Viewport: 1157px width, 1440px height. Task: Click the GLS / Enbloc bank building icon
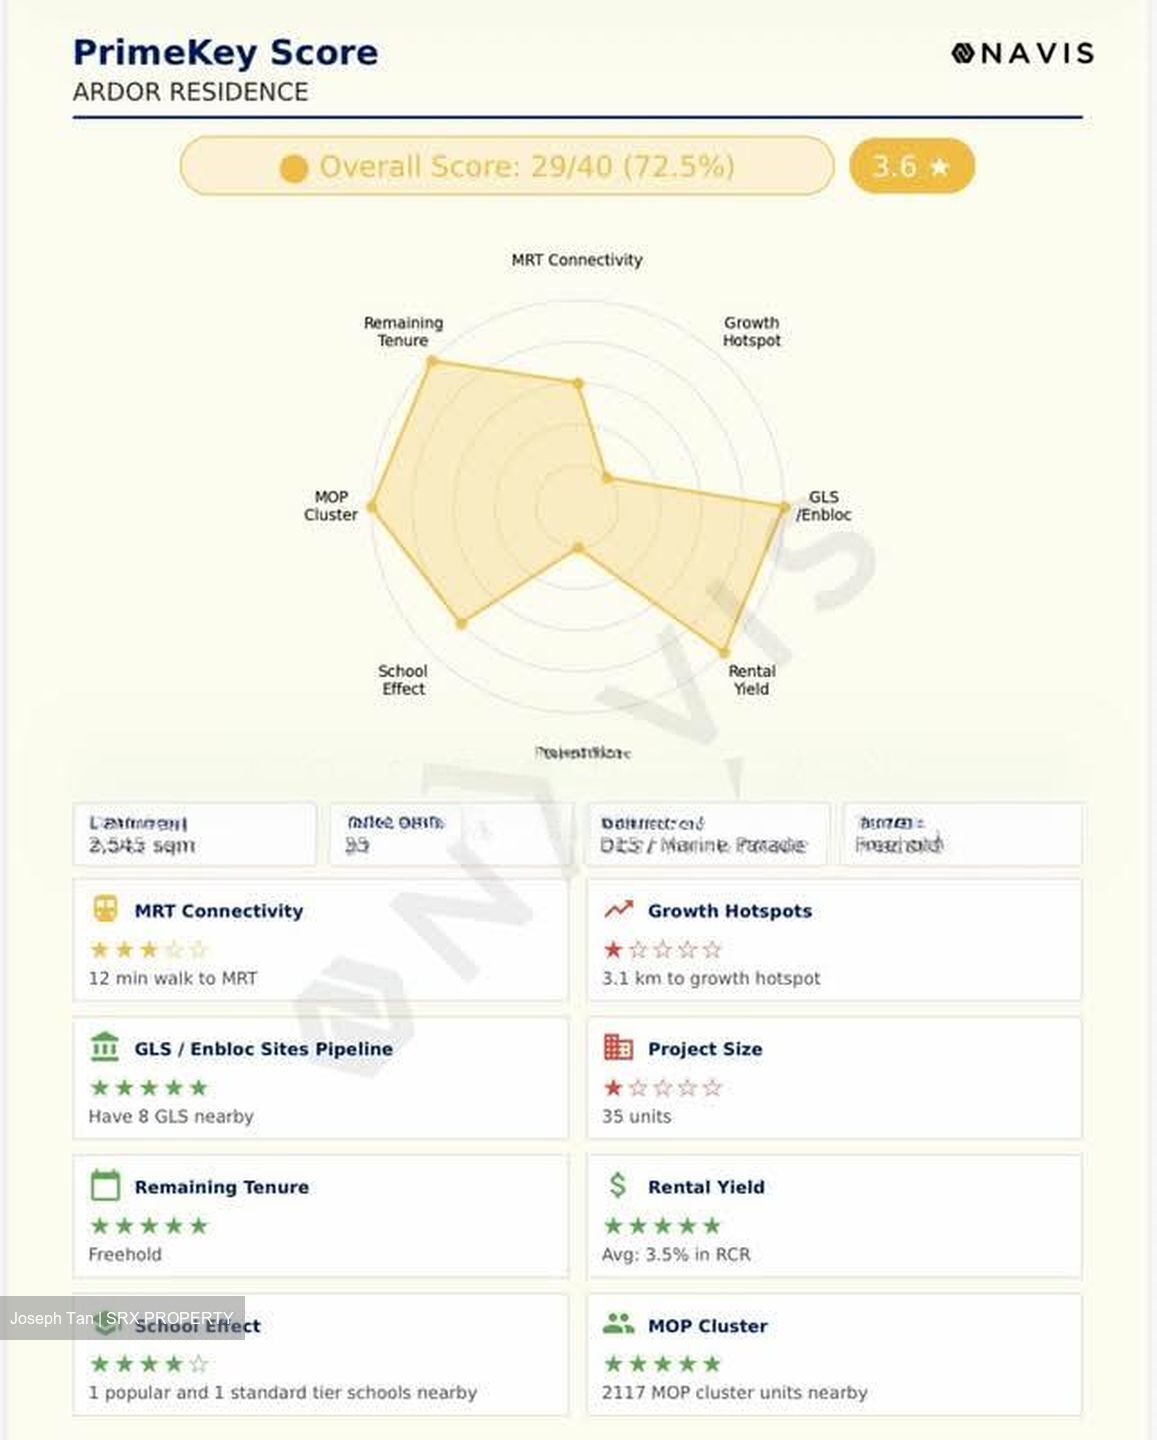[x=105, y=1047]
